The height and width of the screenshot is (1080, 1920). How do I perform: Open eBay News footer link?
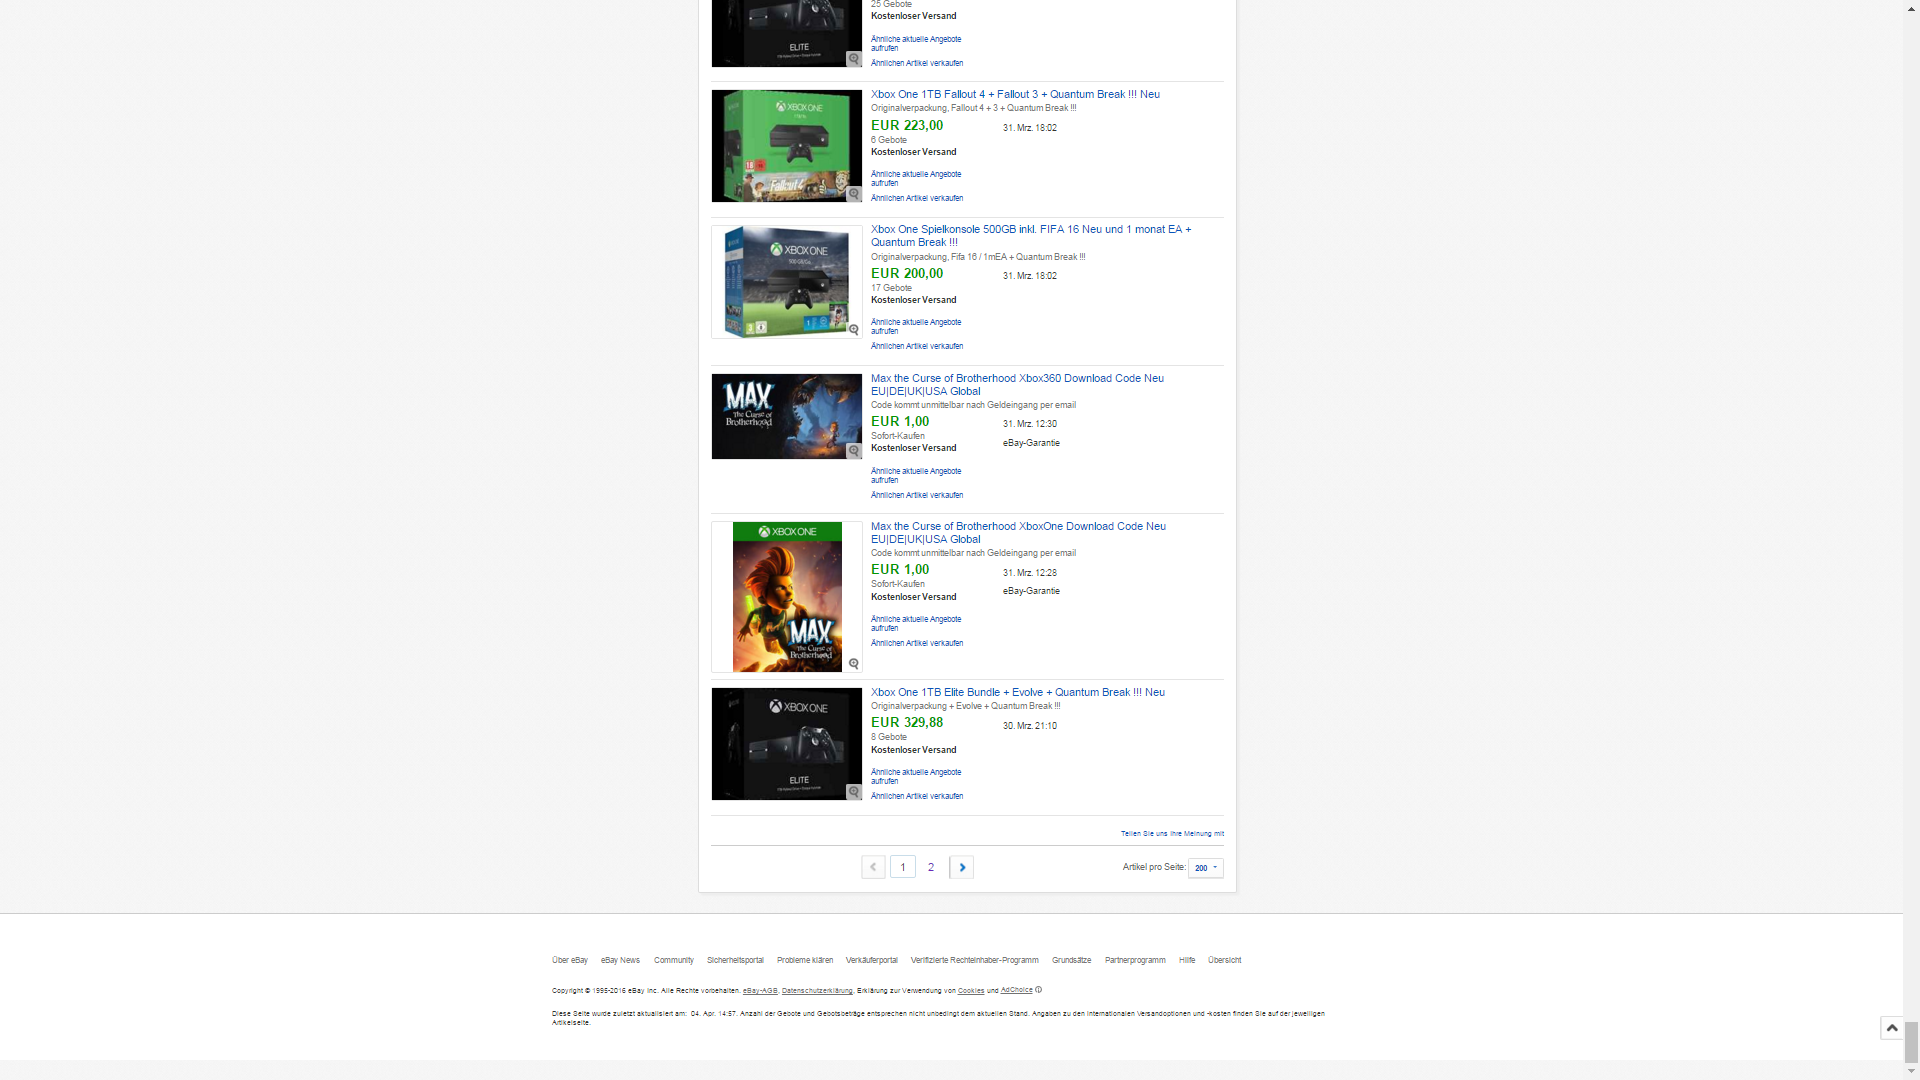[620, 960]
